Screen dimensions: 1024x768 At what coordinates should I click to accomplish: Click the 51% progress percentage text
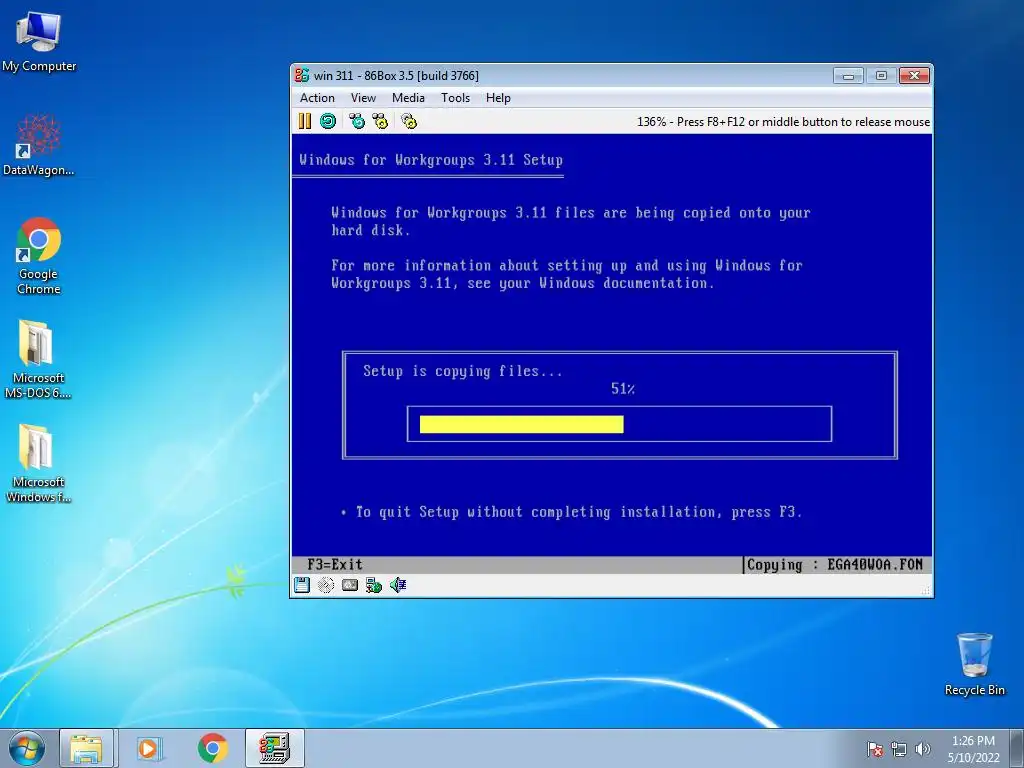pos(623,389)
